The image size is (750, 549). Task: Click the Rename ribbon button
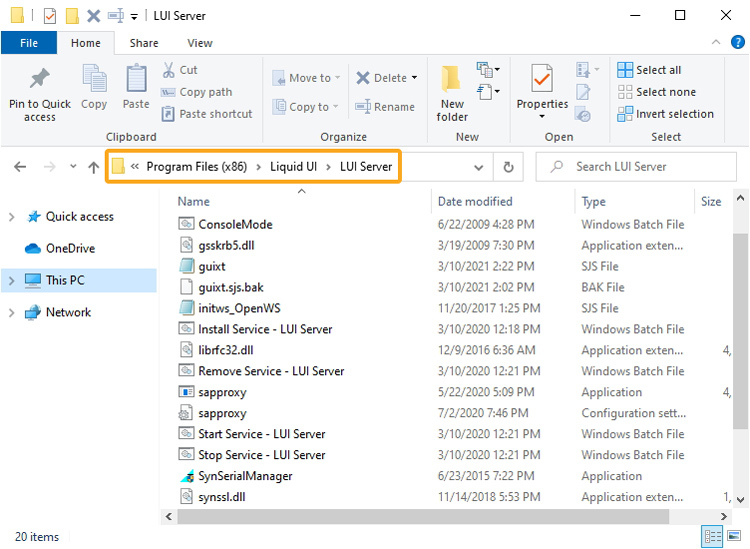click(x=385, y=107)
